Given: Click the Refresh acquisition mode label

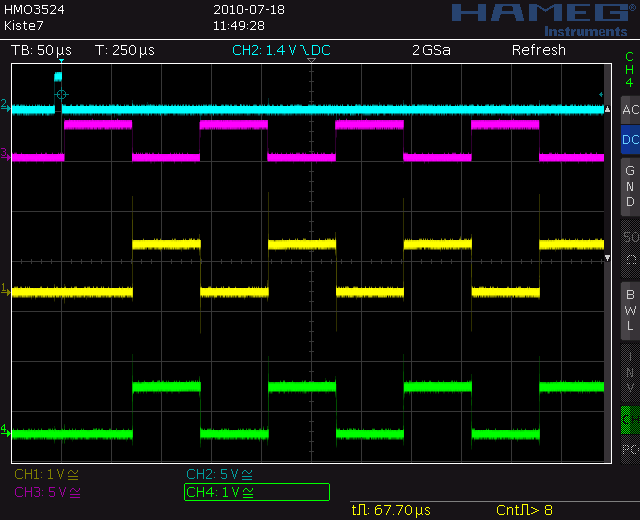Looking at the screenshot, I should (539, 50).
